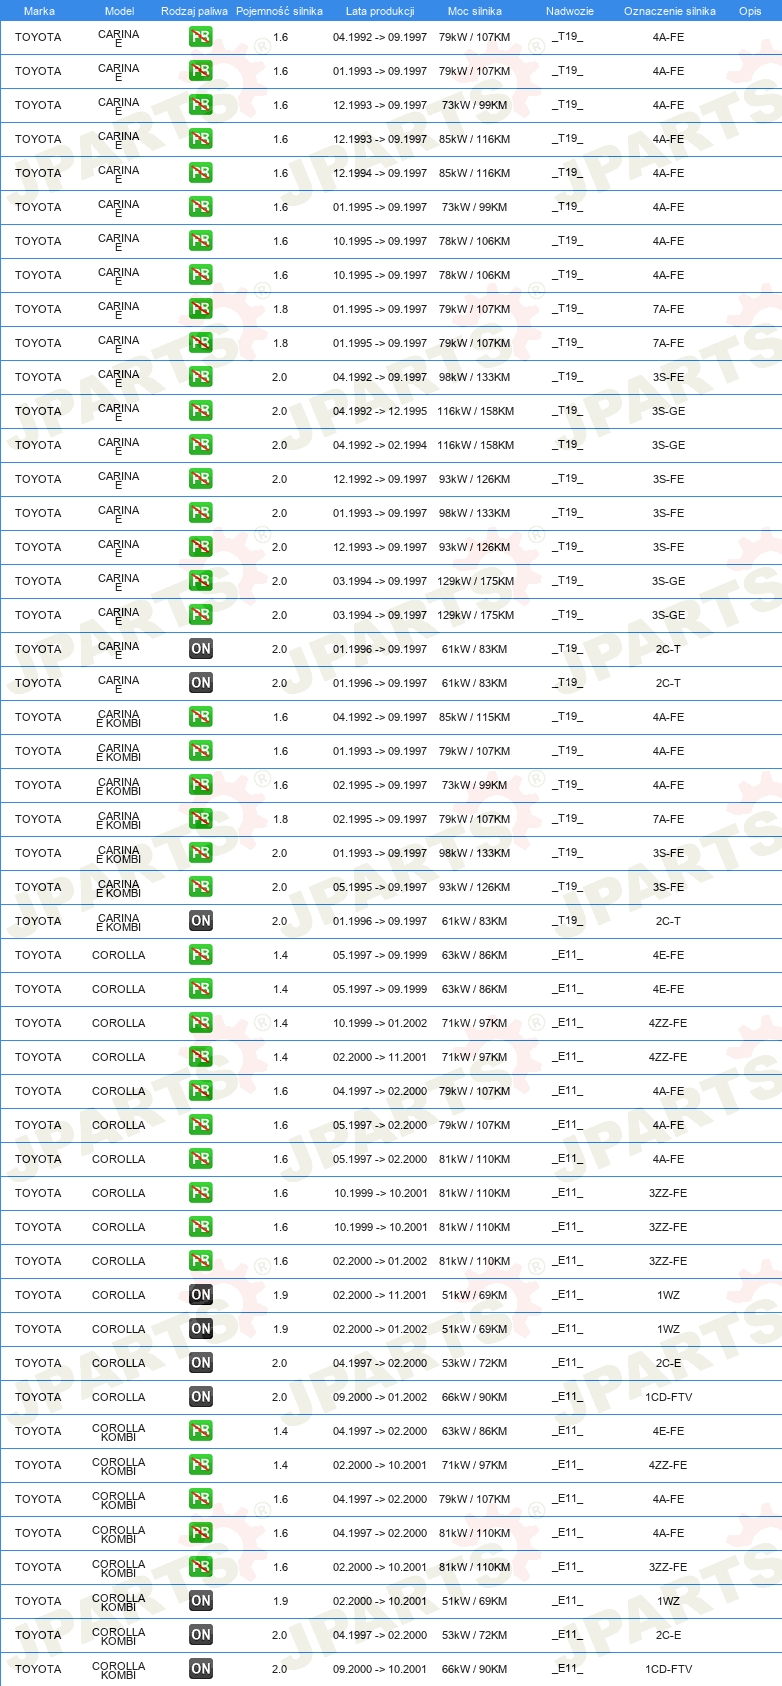Click the Nadwozie column header

[570, 11]
